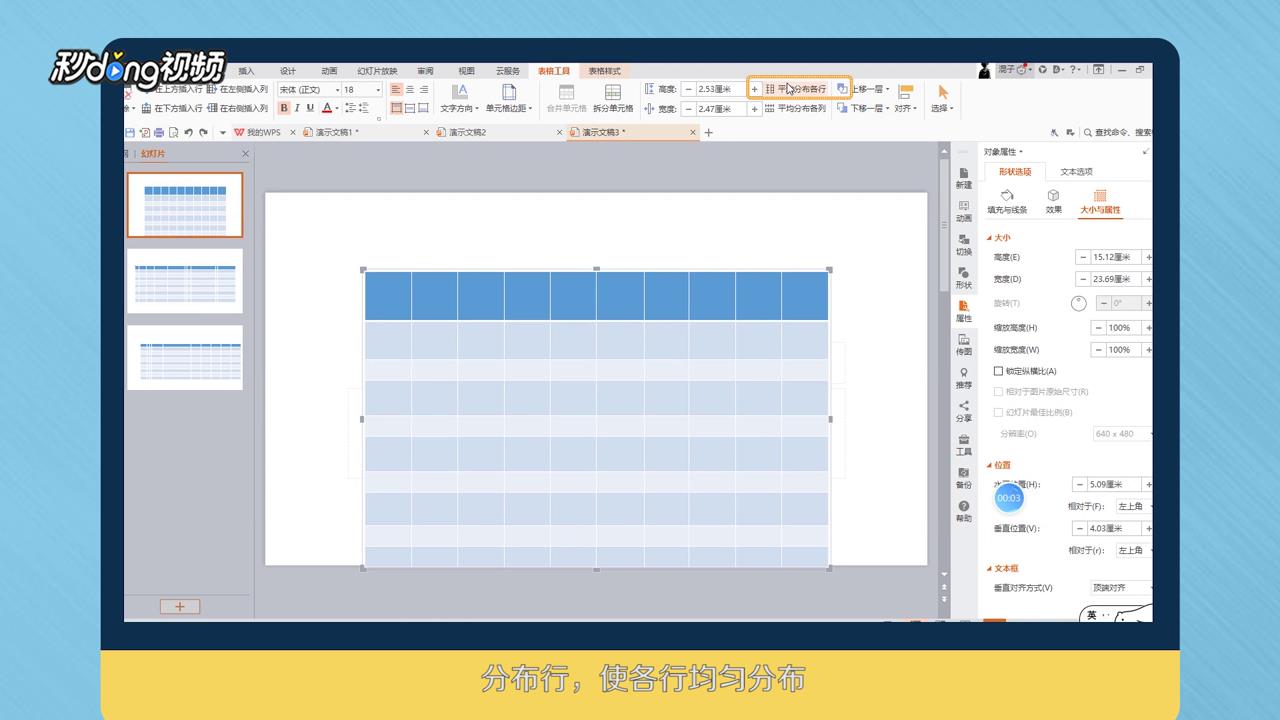Apply the red font color
The height and width of the screenshot is (720, 1280).
[x=326, y=108]
